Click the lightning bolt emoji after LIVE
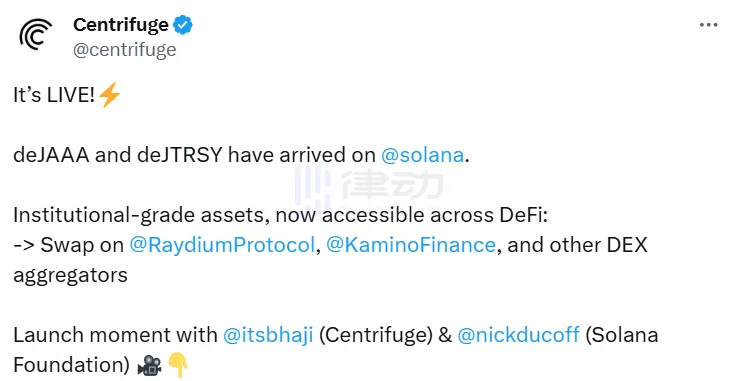This screenshot has width=738, height=381. point(110,94)
